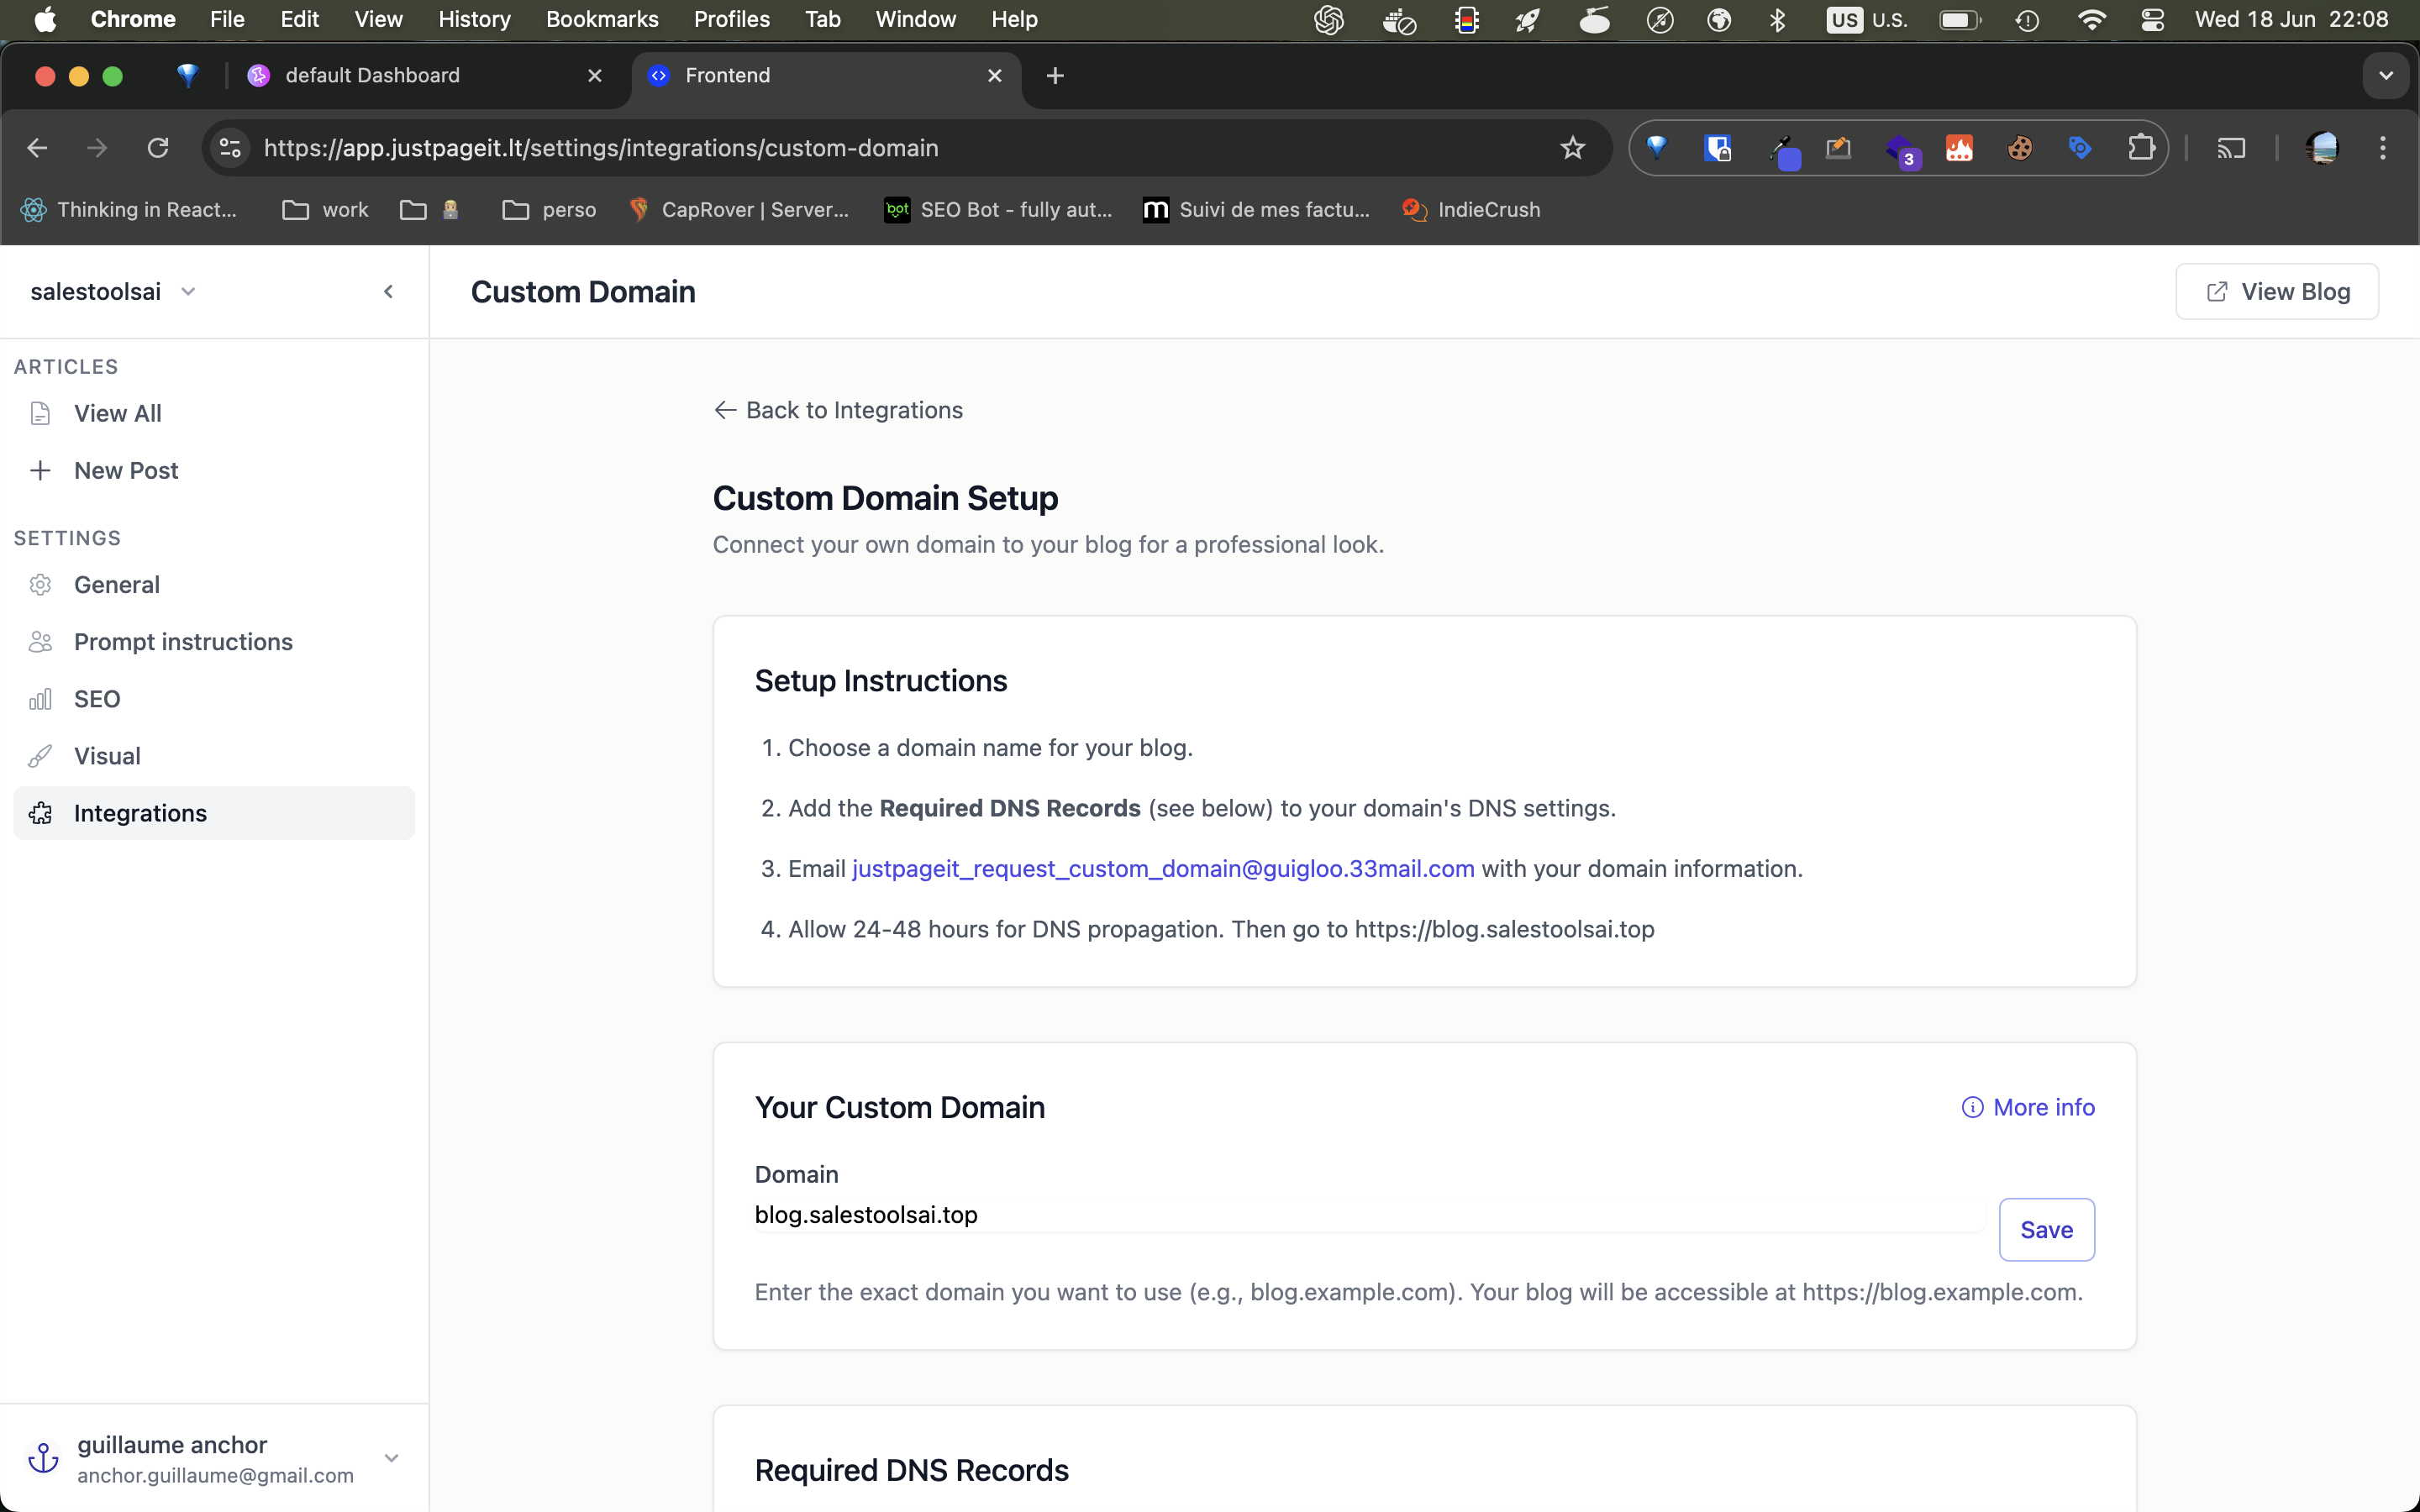The width and height of the screenshot is (2420, 1512).
Task: Click the fire extension icon in toolbar
Action: coord(1959,148)
